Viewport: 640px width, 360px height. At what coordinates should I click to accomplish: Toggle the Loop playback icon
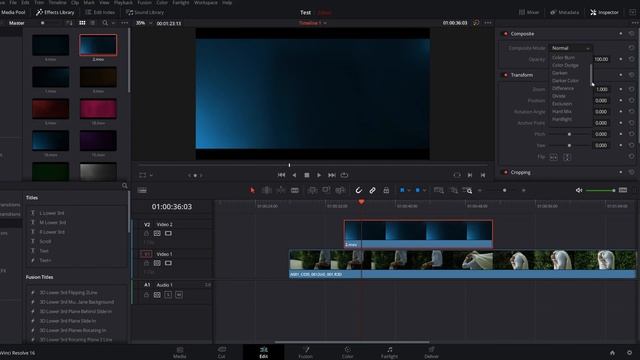344,175
